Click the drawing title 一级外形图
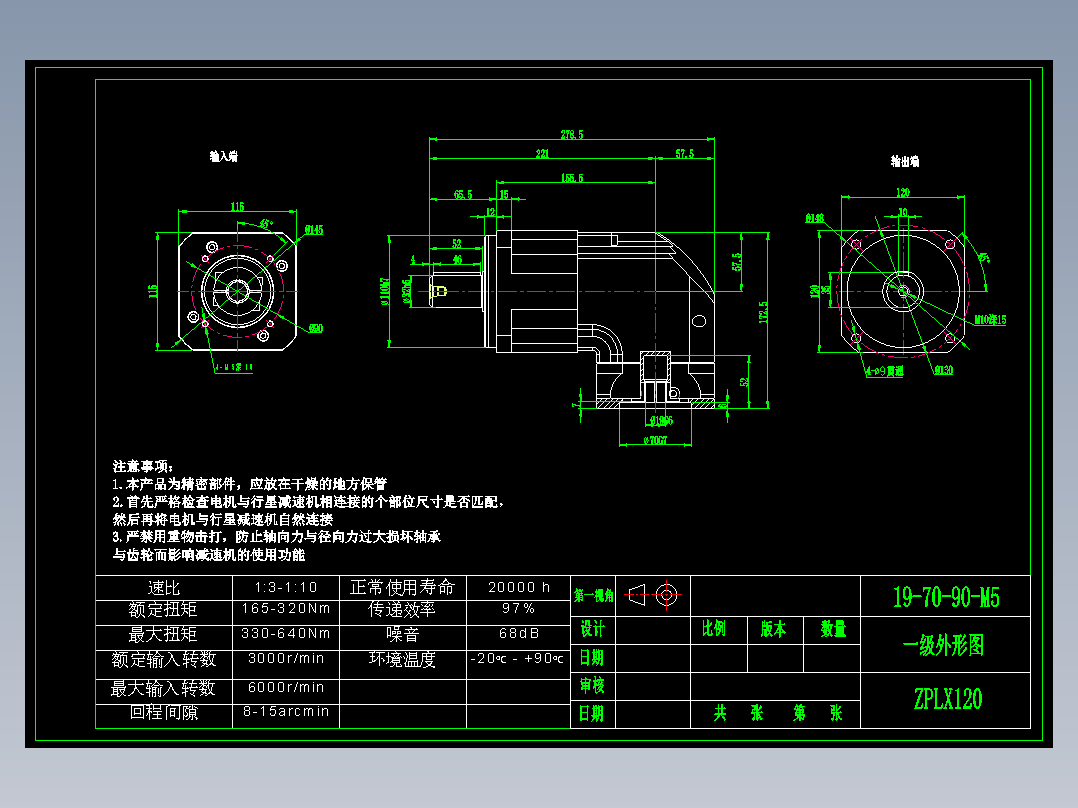 click(944, 644)
